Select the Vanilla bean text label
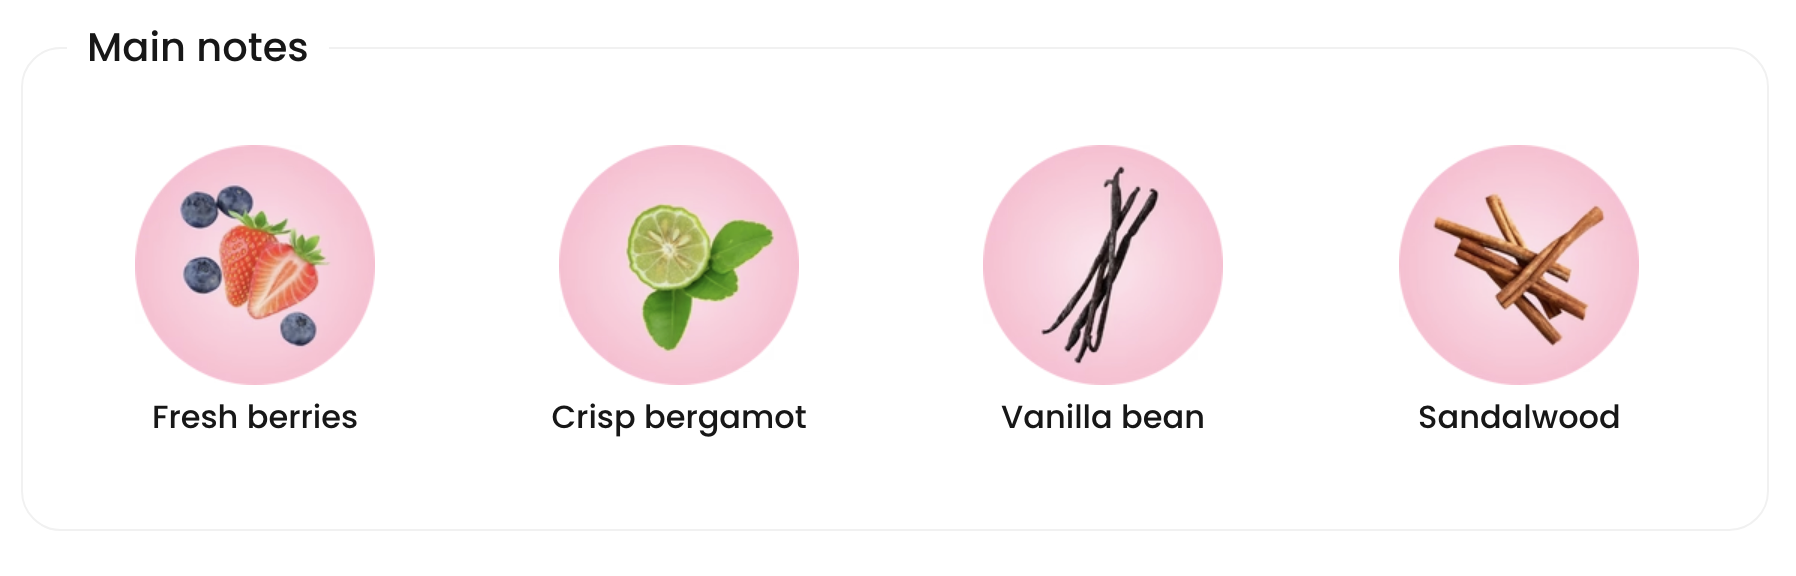The height and width of the screenshot is (576, 1796). (1103, 417)
